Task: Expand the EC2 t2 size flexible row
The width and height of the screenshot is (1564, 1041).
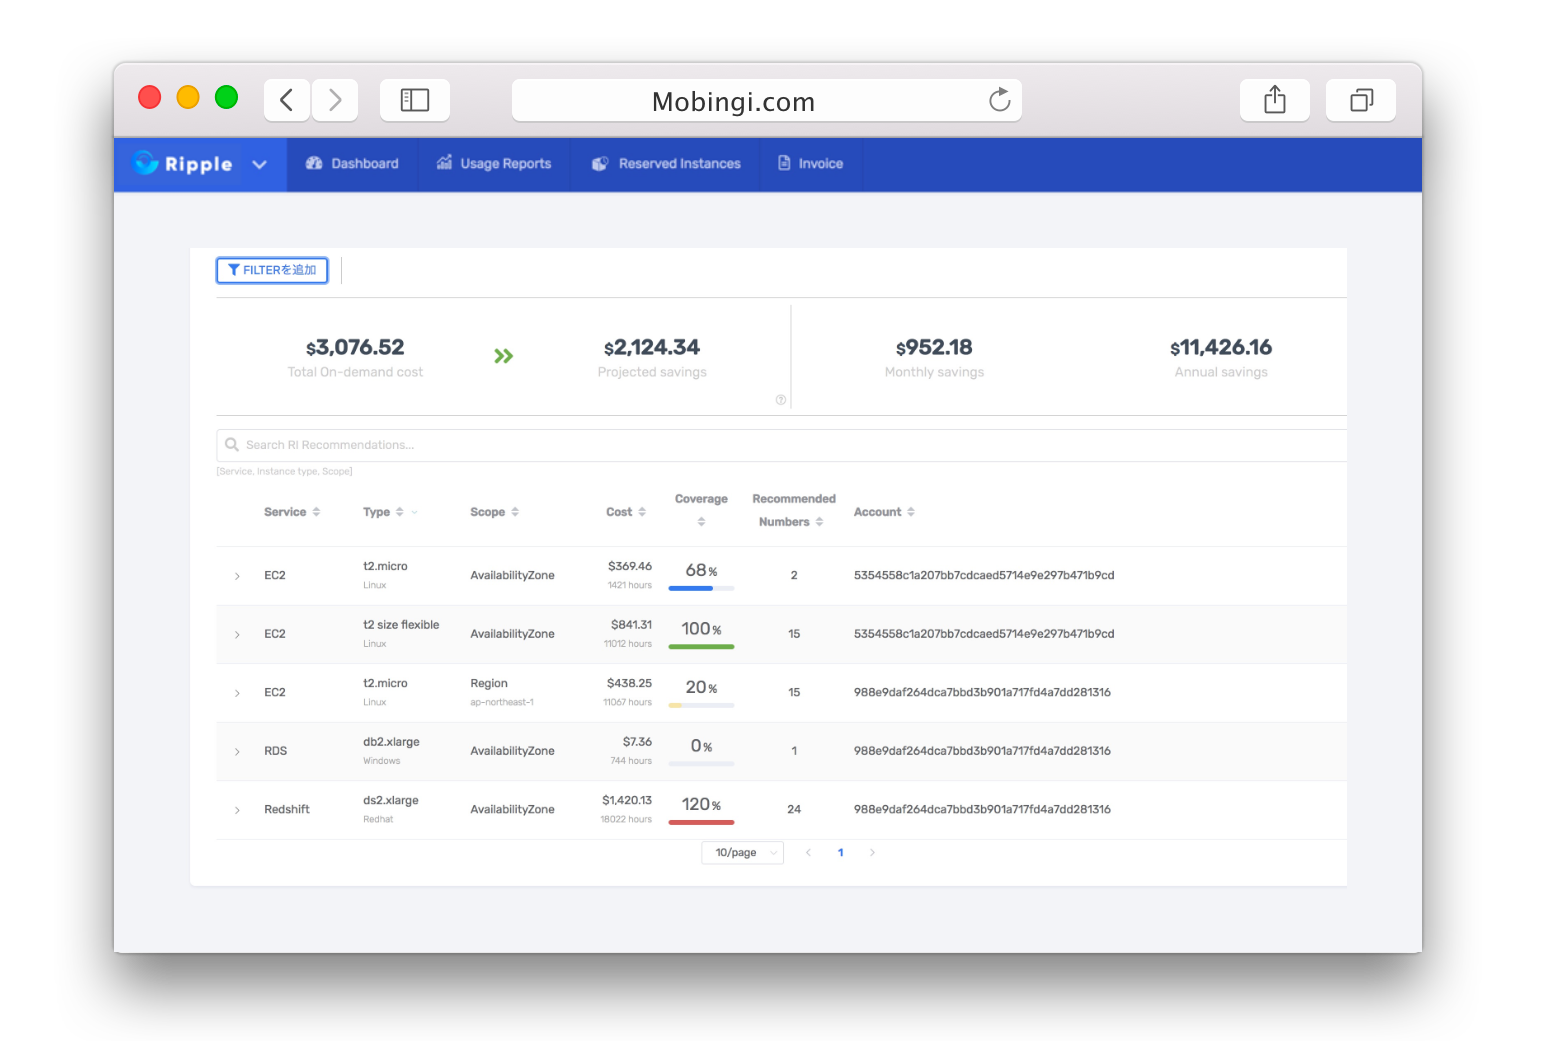Action: pos(237,635)
